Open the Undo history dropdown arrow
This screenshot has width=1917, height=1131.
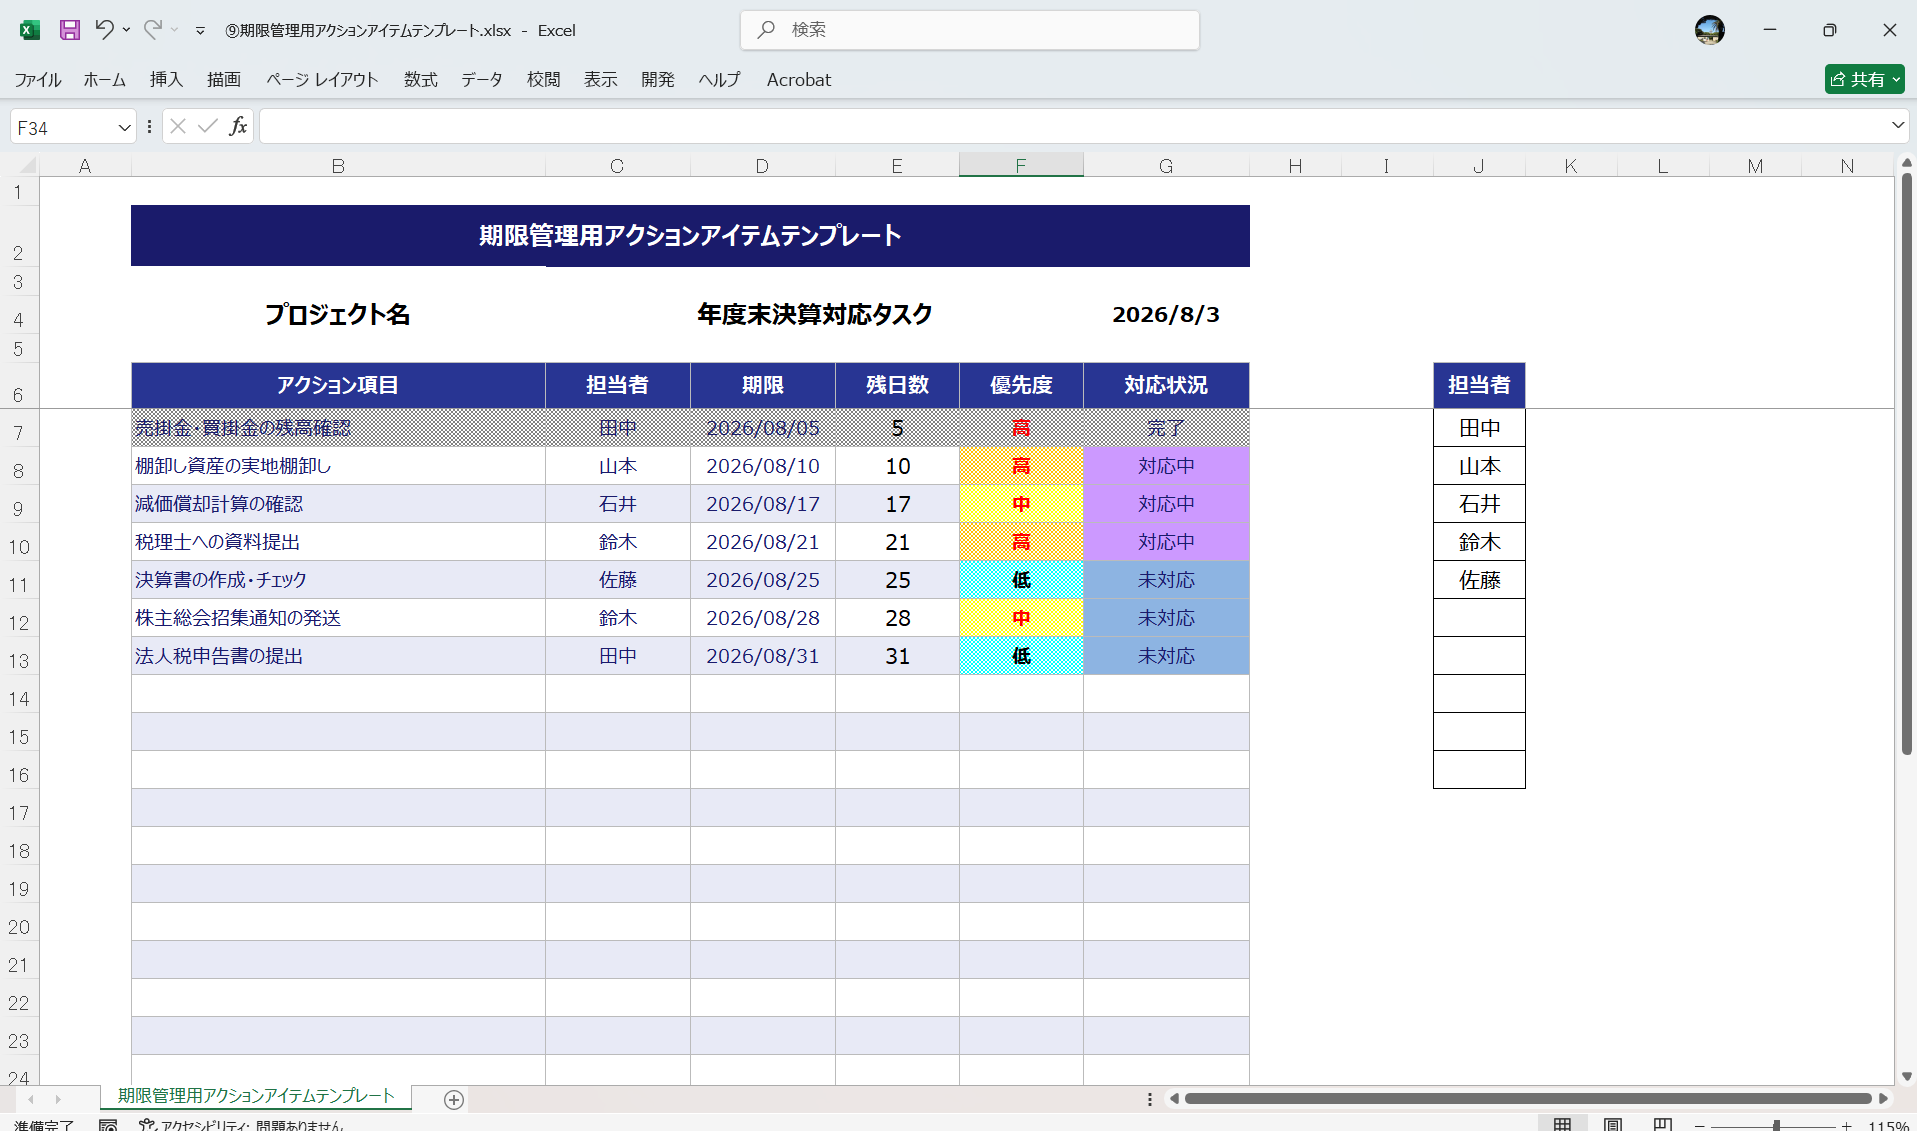[127, 30]
